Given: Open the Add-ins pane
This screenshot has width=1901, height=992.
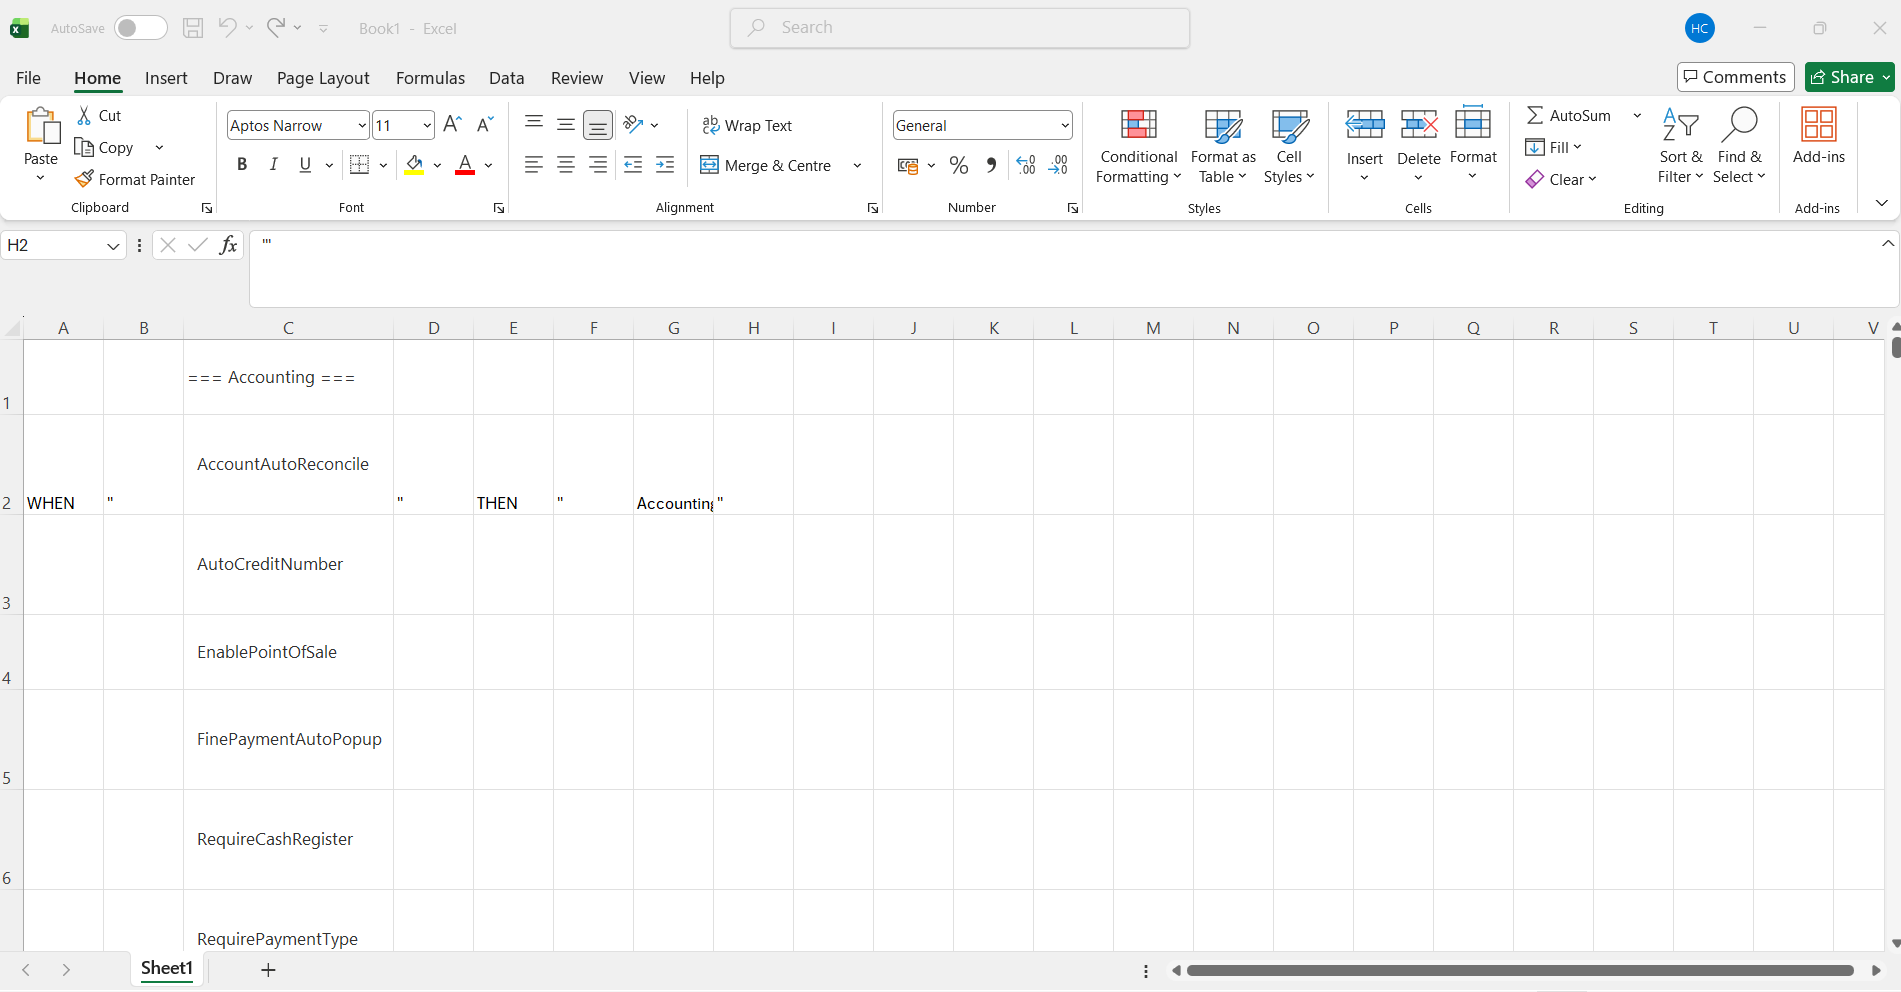Looking at the screenshot, I should point(1818,137).
